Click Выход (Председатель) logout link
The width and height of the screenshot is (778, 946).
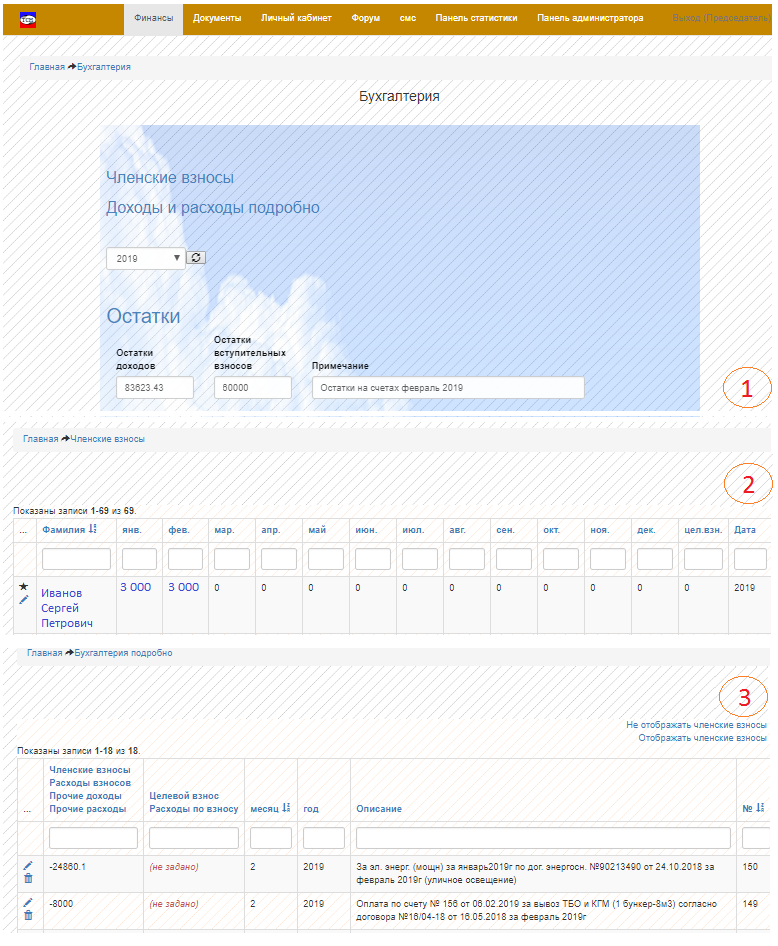coord(721,18)
